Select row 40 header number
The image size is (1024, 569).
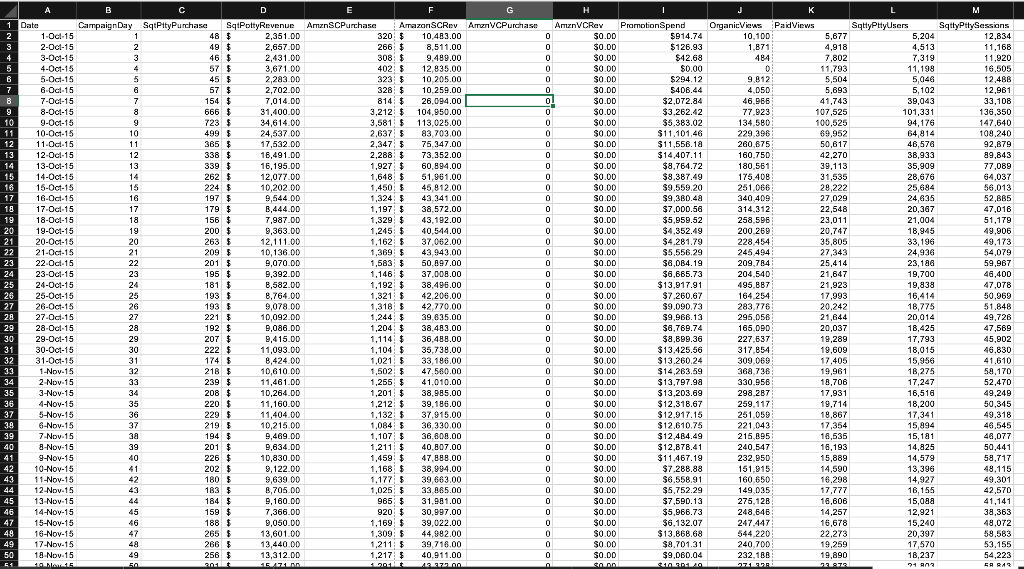pos(9,447)
